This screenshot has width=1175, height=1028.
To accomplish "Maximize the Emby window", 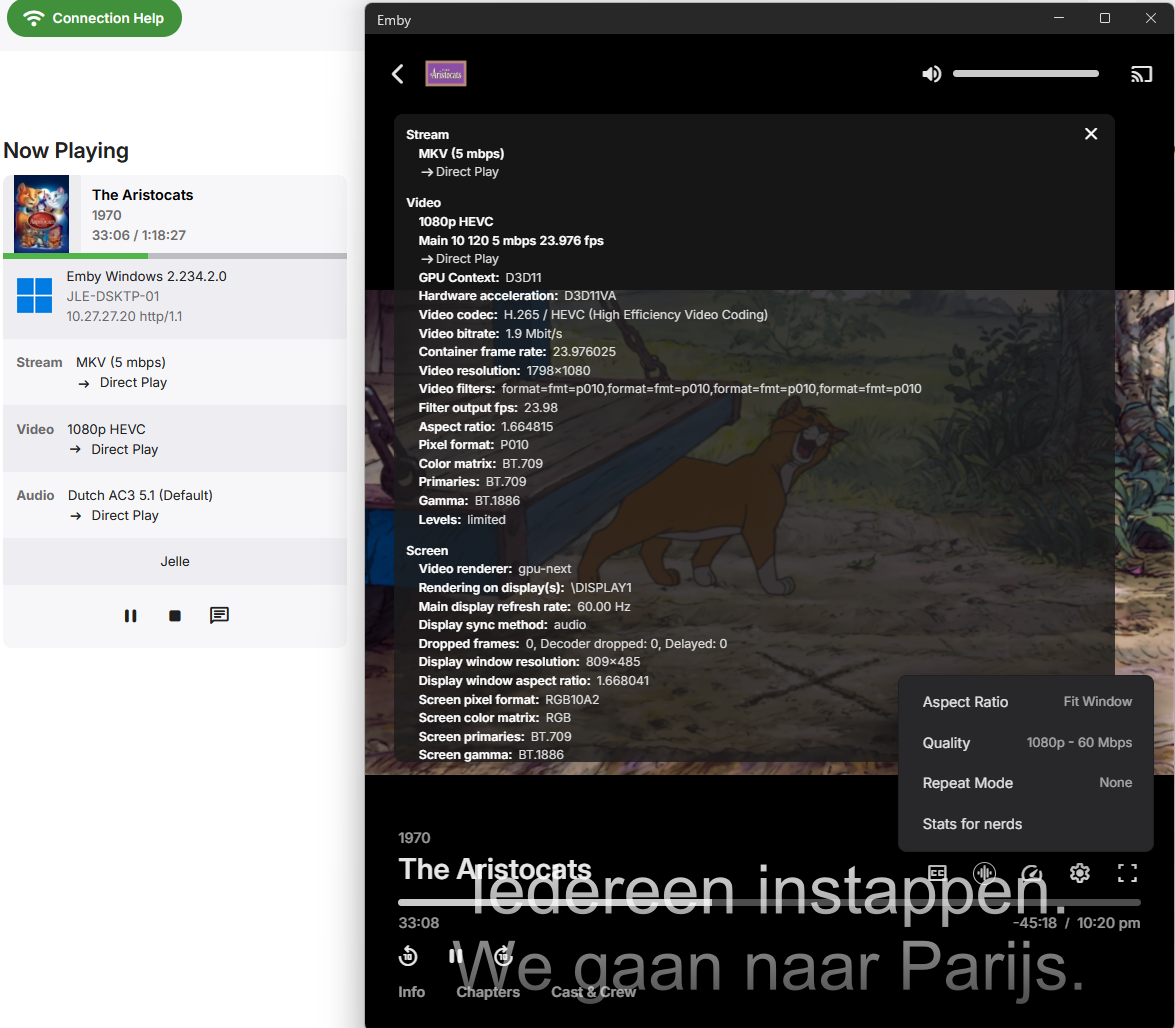I will point(1105,18).
